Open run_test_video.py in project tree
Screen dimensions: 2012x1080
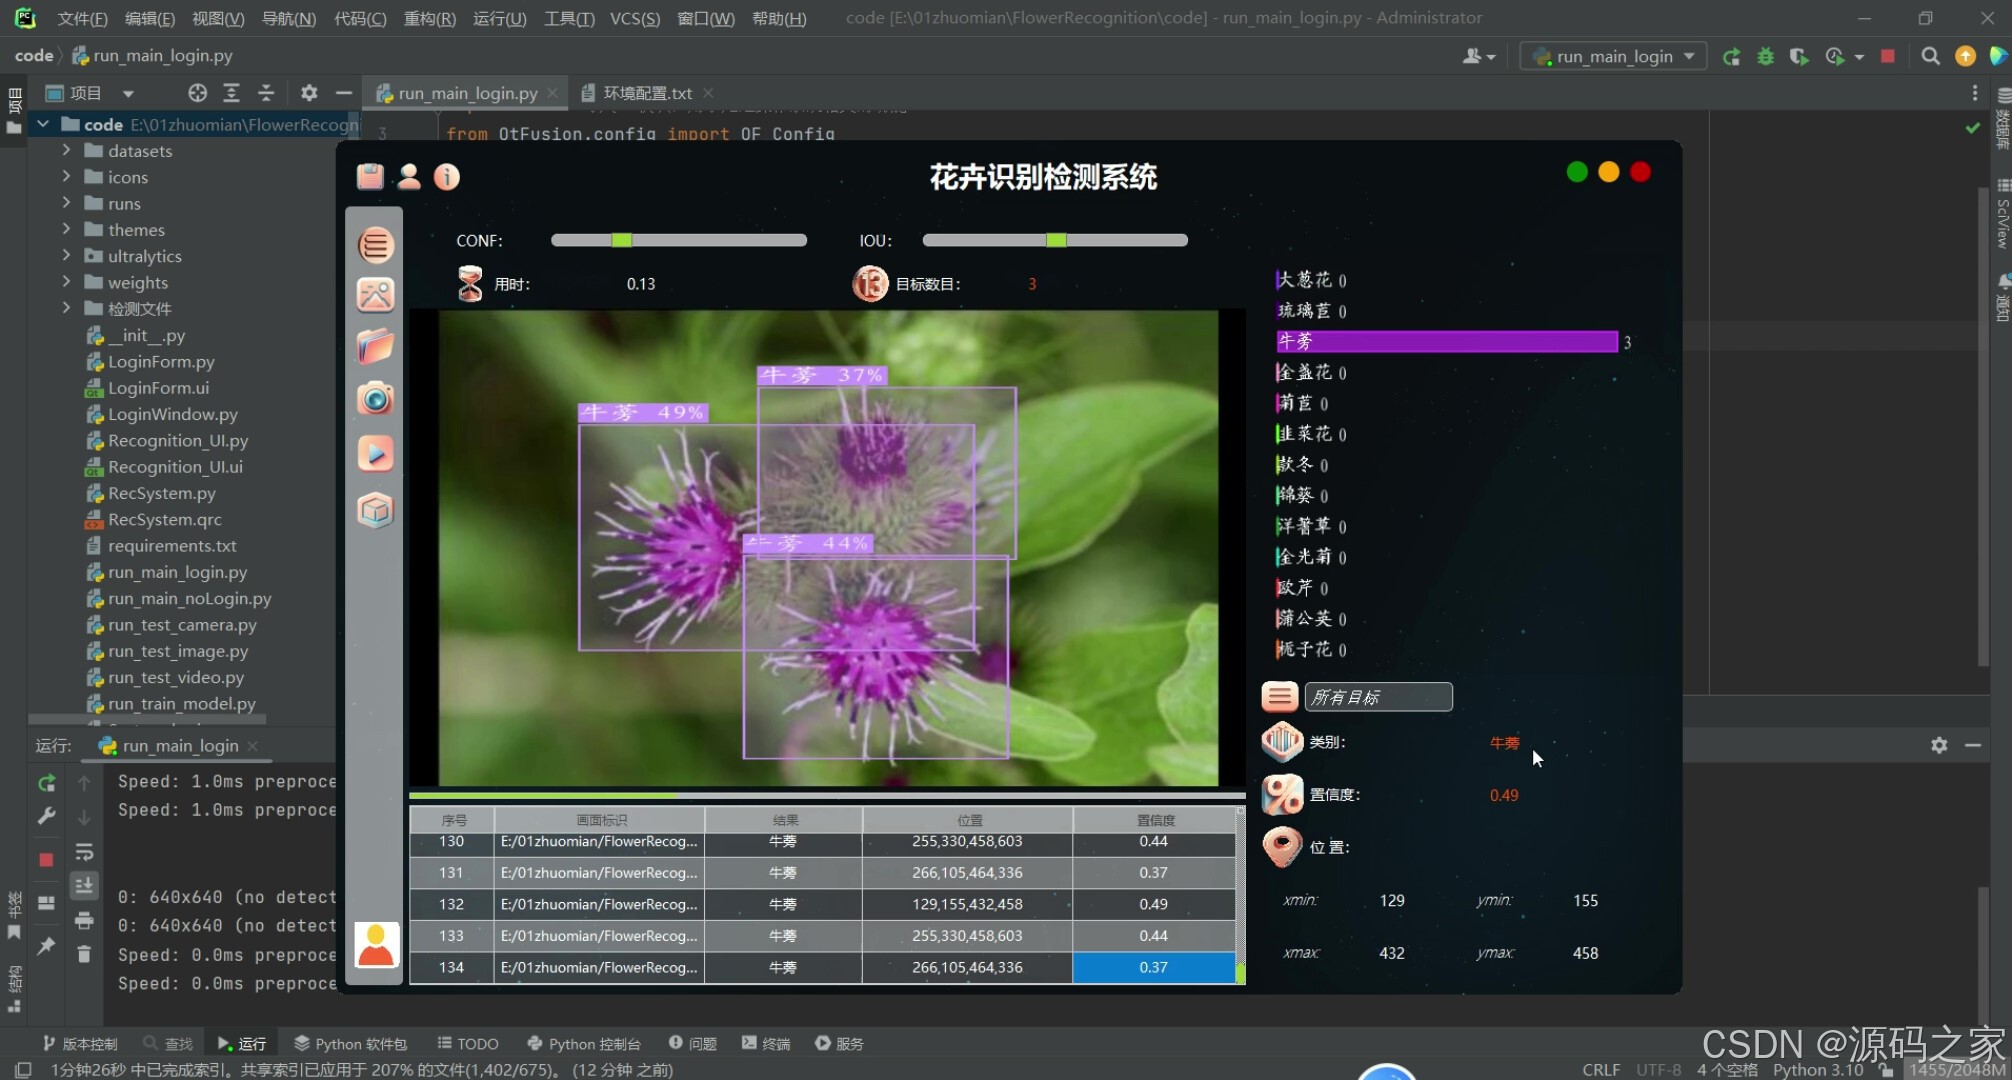click(x=176, y=677)
